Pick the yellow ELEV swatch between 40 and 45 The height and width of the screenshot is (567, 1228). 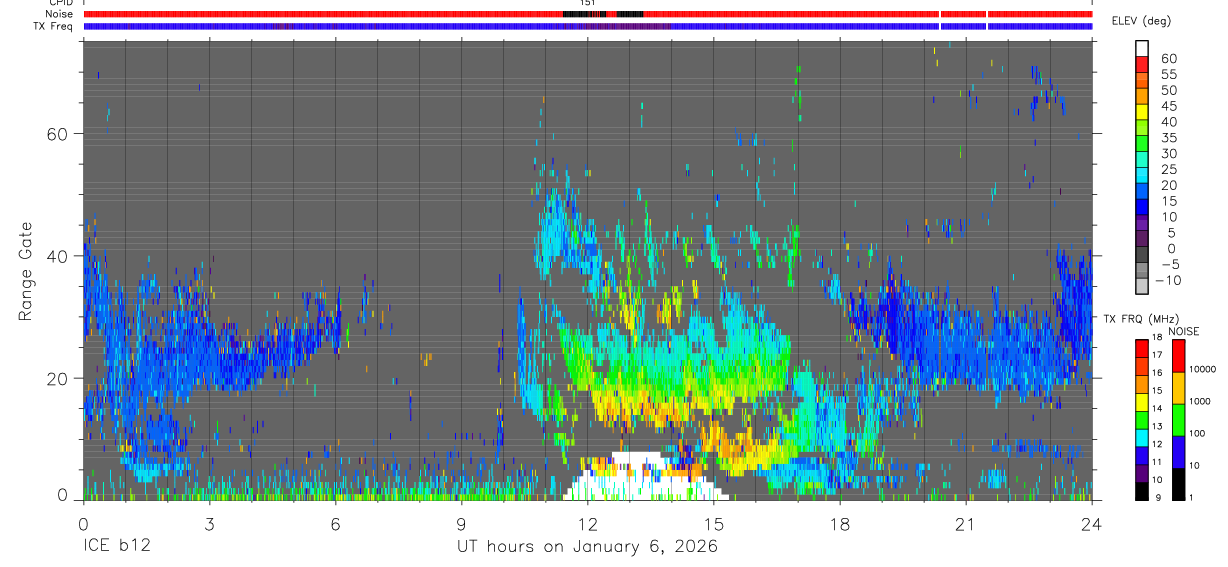(x=1143, y=111)
